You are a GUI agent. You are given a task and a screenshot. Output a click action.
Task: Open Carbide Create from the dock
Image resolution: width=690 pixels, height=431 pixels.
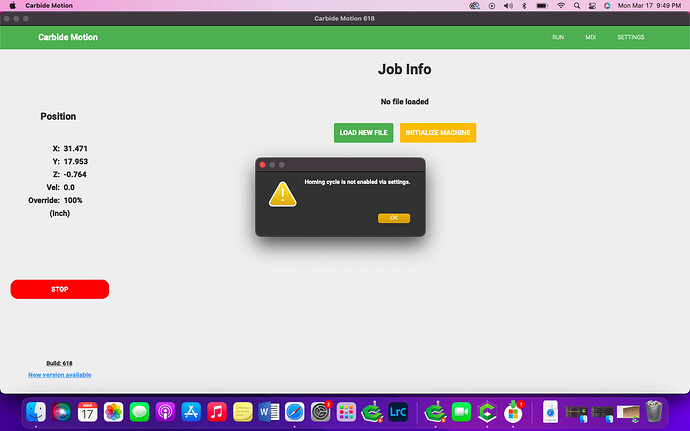487,412
